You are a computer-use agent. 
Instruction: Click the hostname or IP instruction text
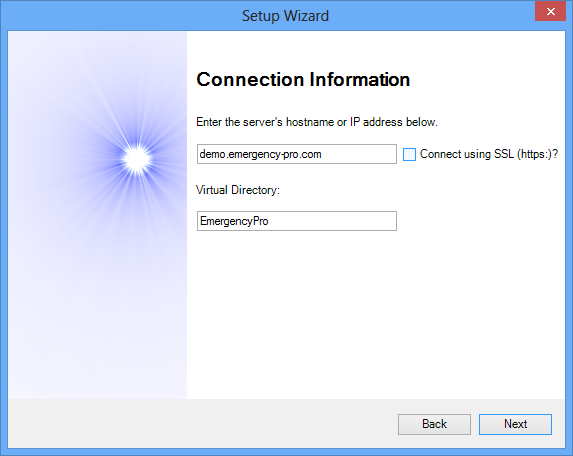coord(316,122)
